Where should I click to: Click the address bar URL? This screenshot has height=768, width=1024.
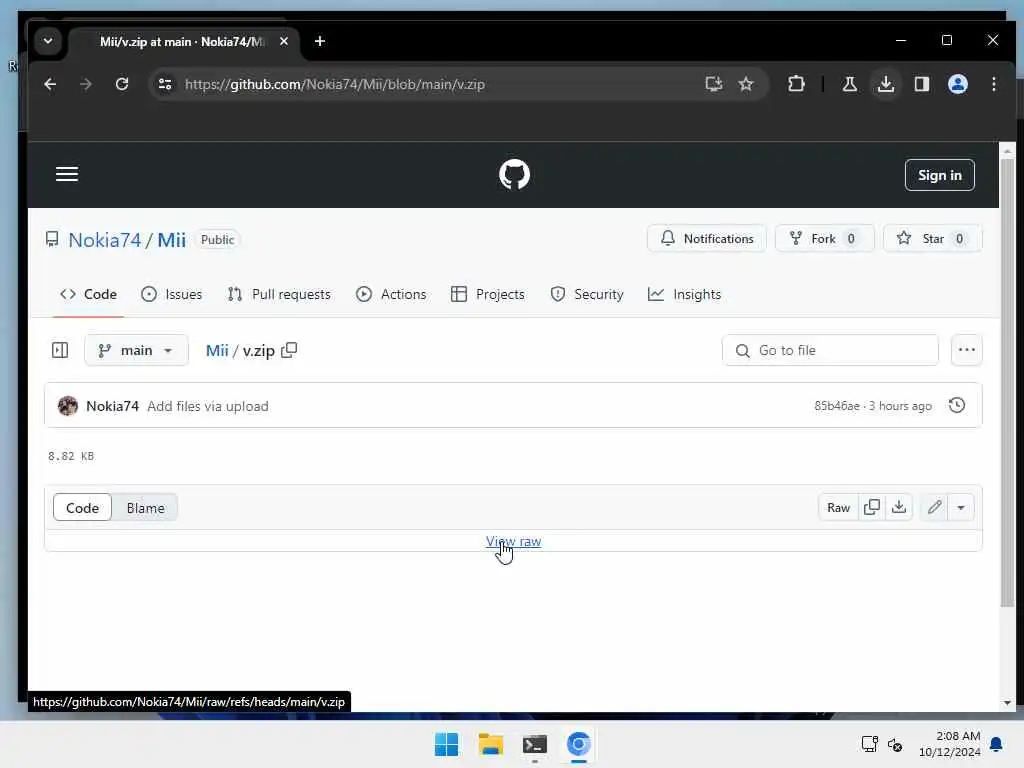334,84
